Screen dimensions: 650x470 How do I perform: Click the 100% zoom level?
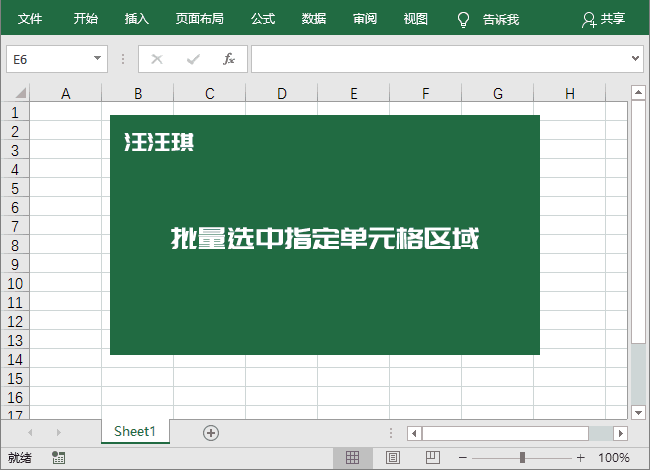[614, 458]
